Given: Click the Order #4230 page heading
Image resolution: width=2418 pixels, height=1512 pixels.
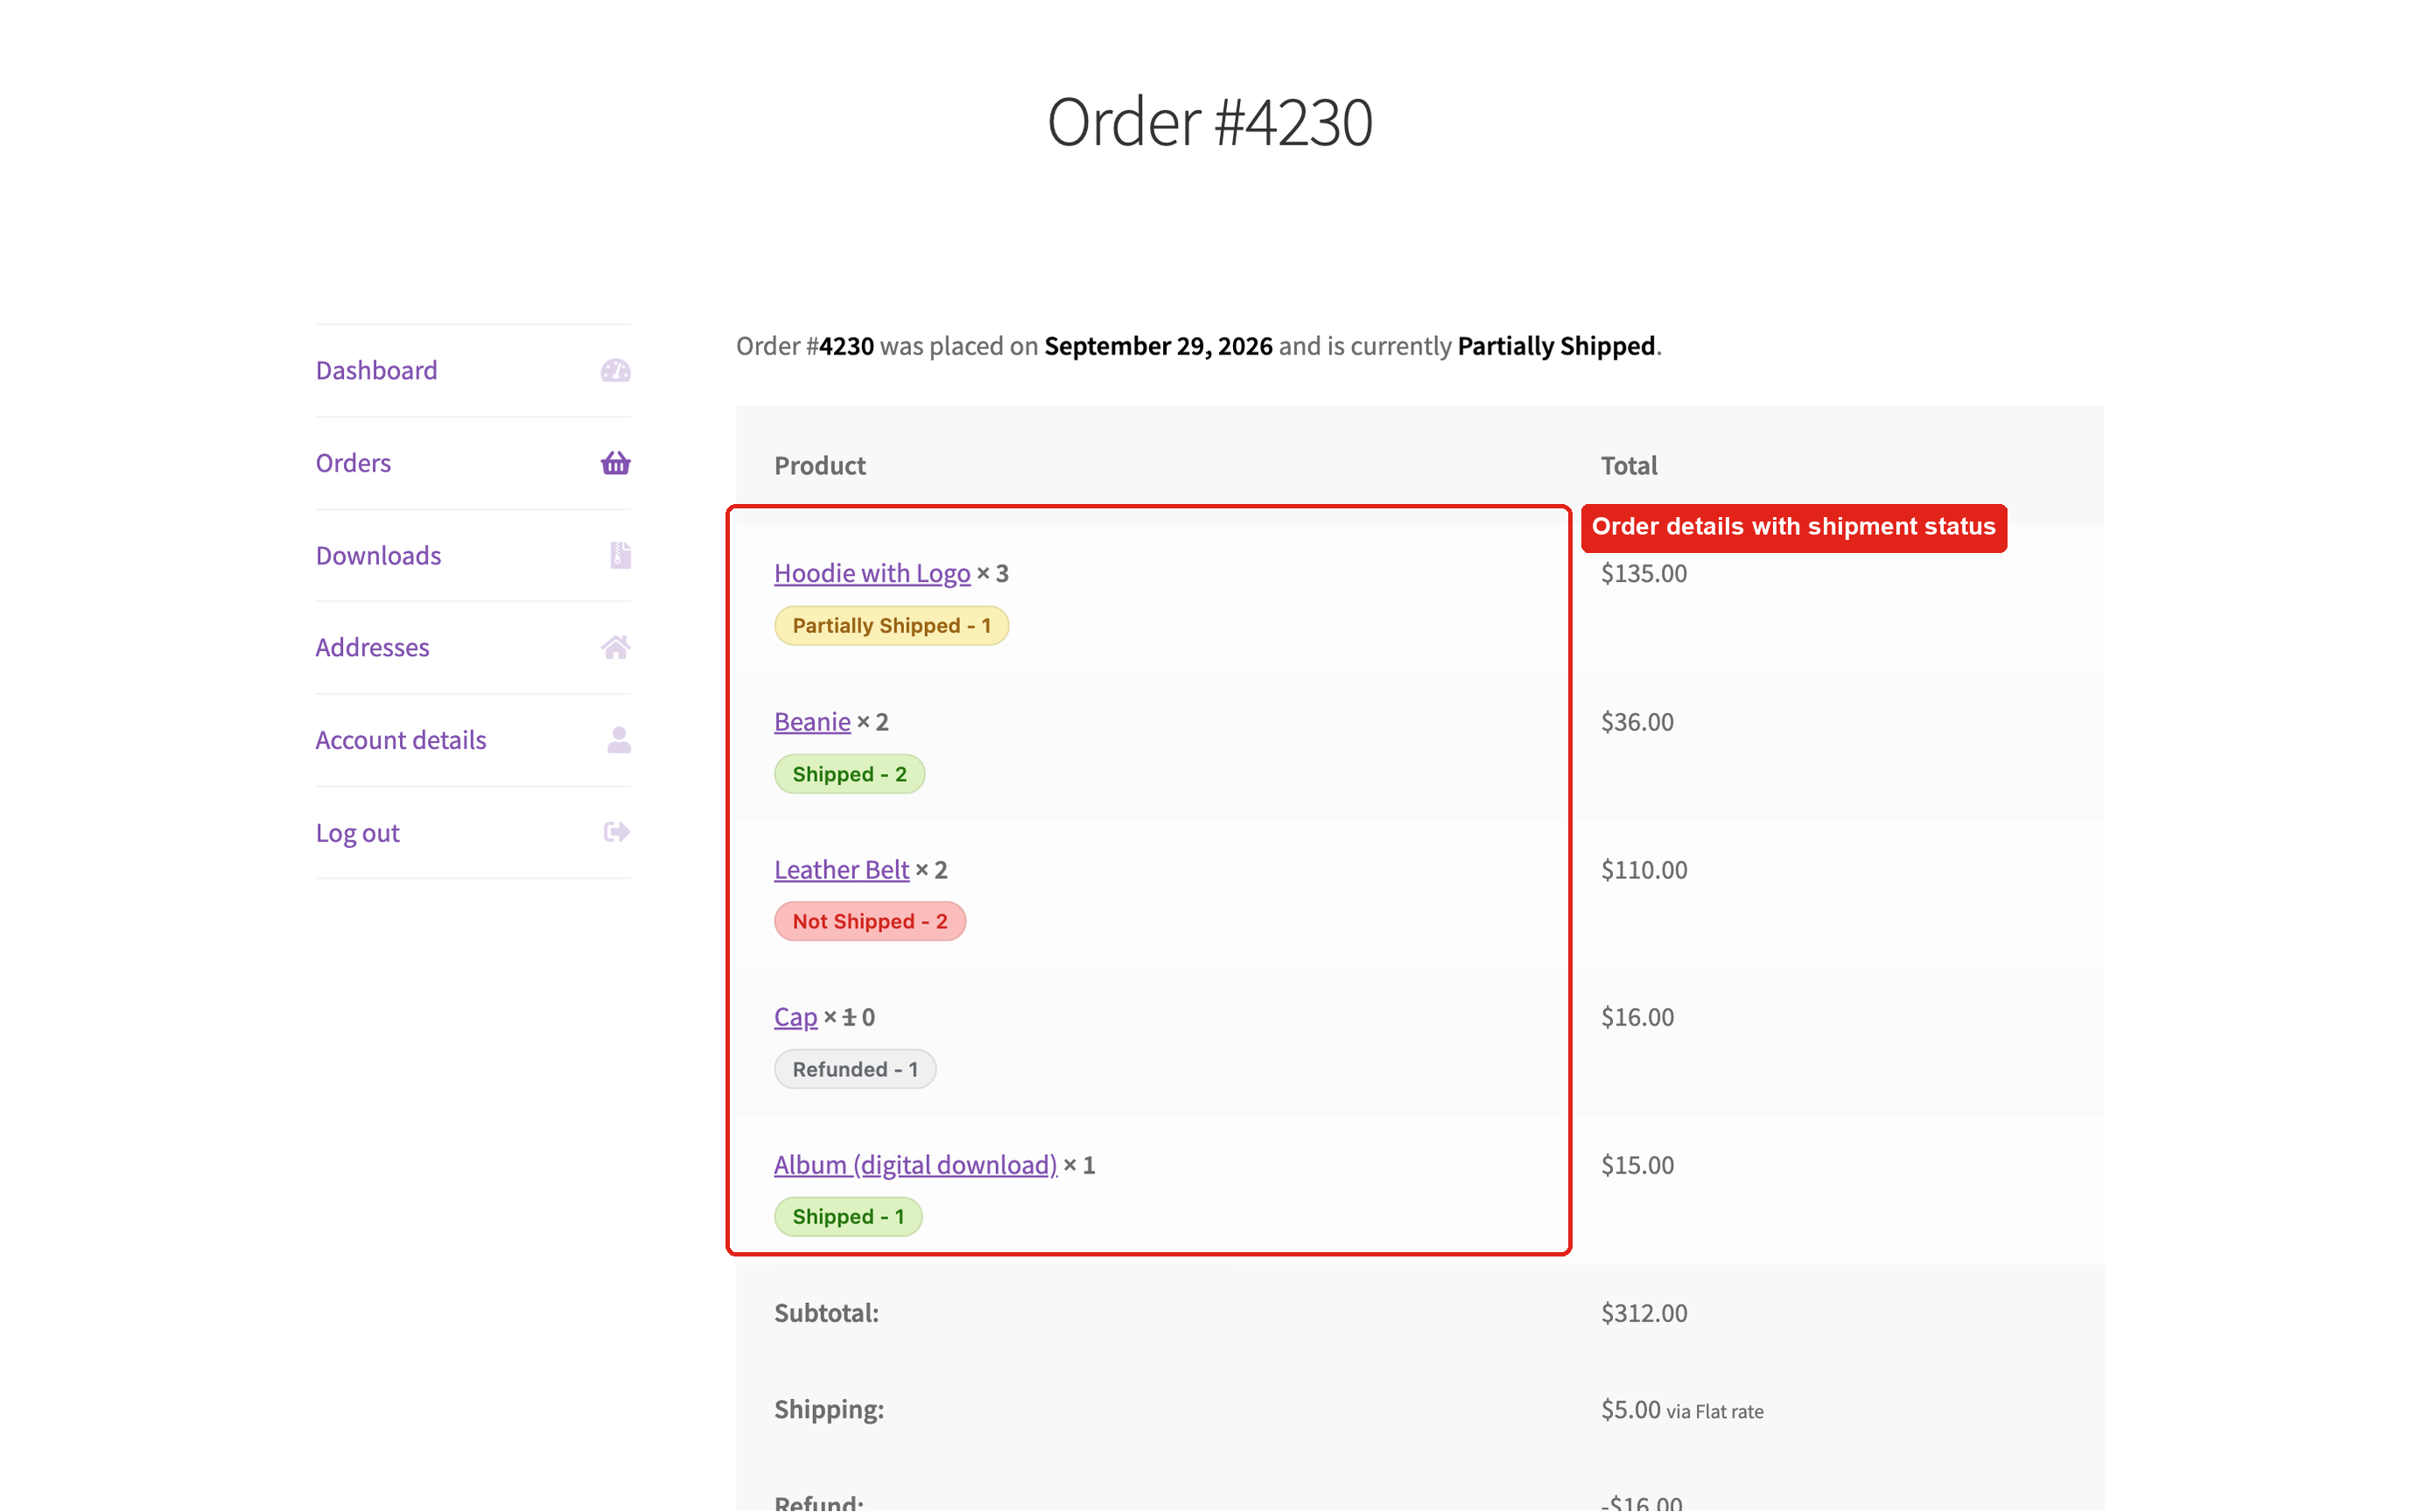Looking at the screenshot, I should [1209, 121].
